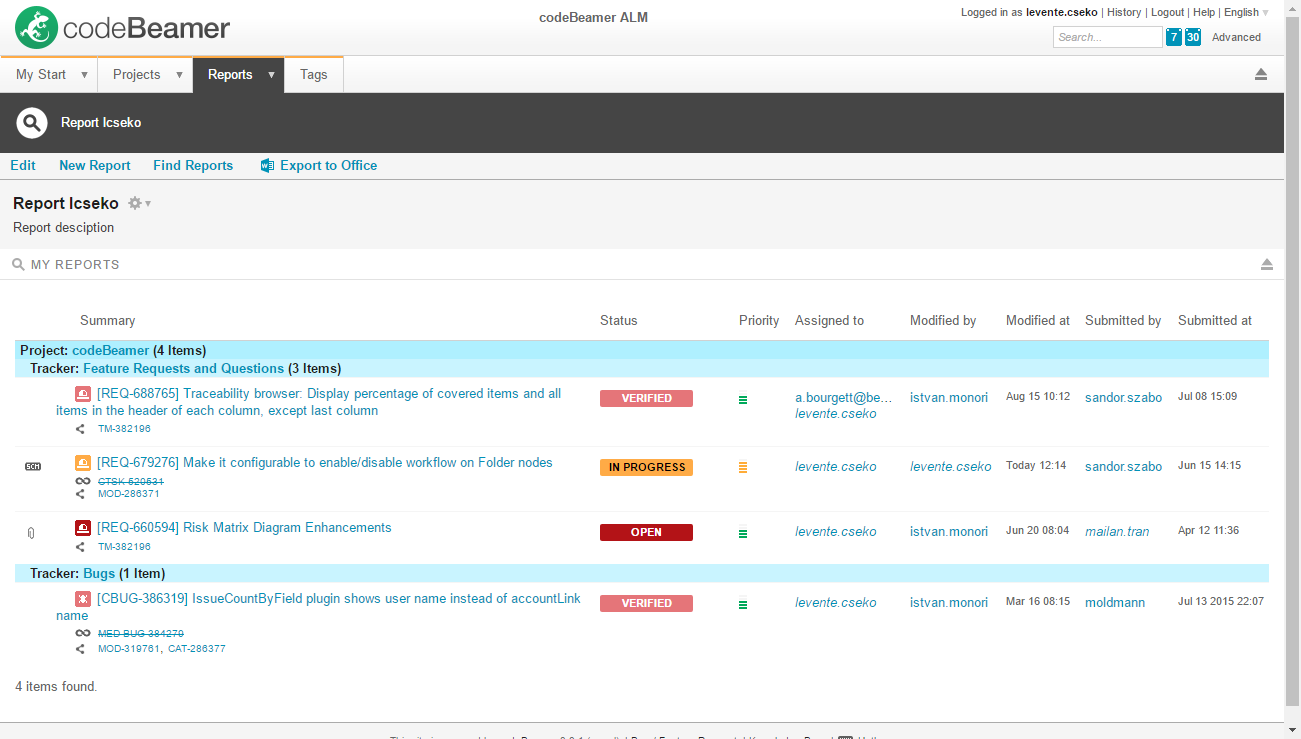Open the 30-day calendar icon
This screenshot has height=739, width=1301.
click(1193, 37)
